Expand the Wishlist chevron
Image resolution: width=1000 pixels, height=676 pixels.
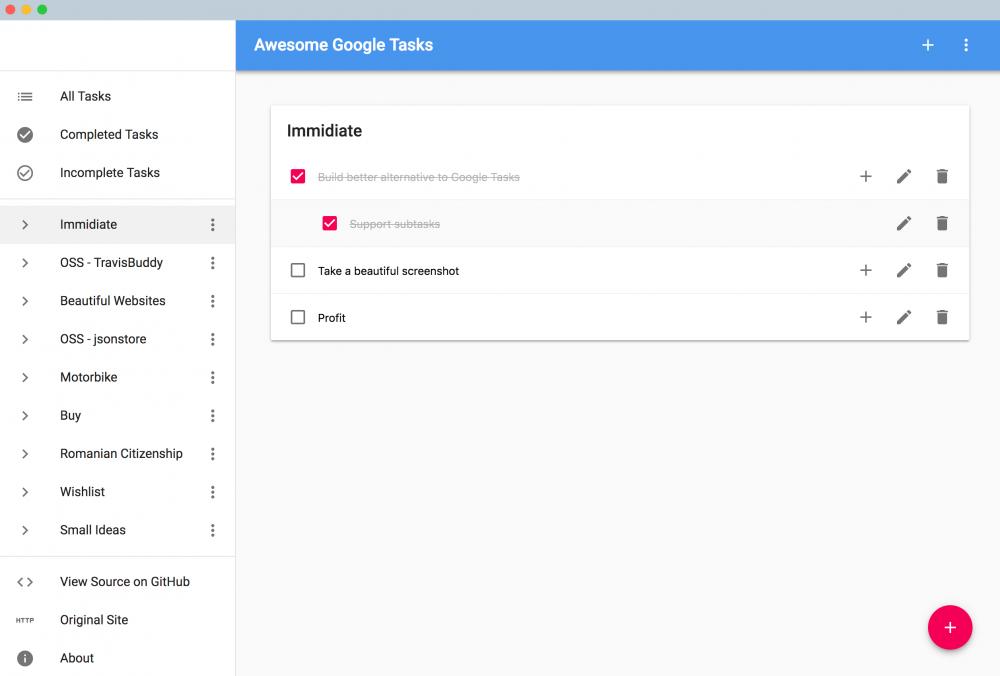[25, 492]
